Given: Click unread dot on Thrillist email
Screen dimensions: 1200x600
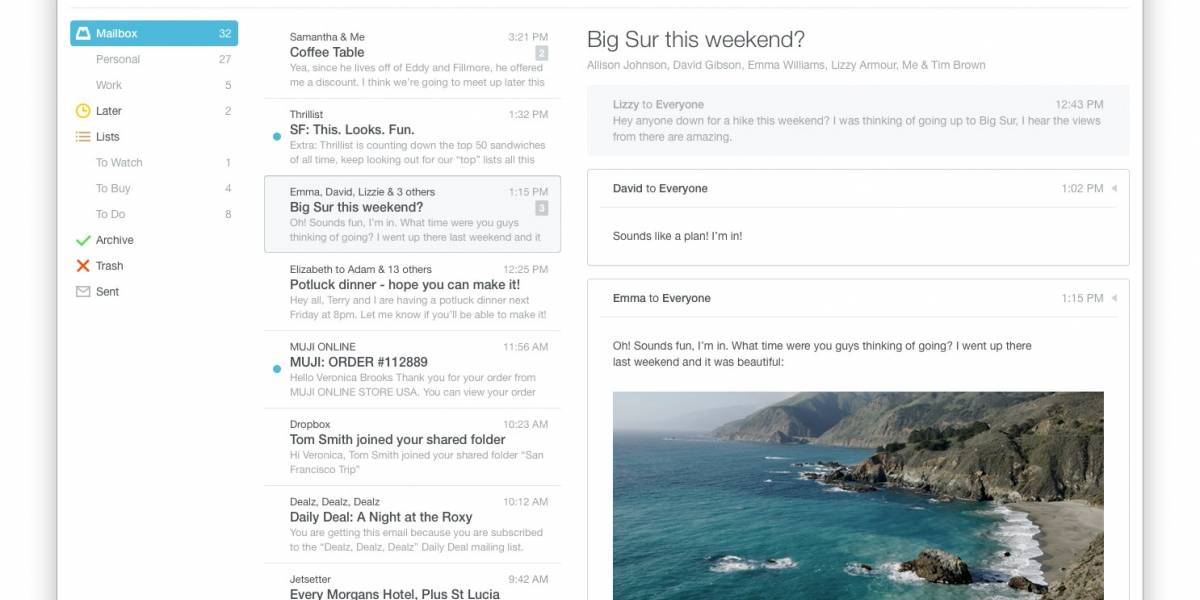Looking at the screenshot, I should point(277,136).
